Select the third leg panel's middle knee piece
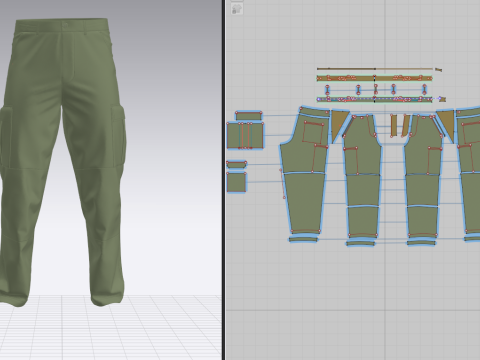The height and width of the screenshot is (360, 480). click(x=422, y=190)
